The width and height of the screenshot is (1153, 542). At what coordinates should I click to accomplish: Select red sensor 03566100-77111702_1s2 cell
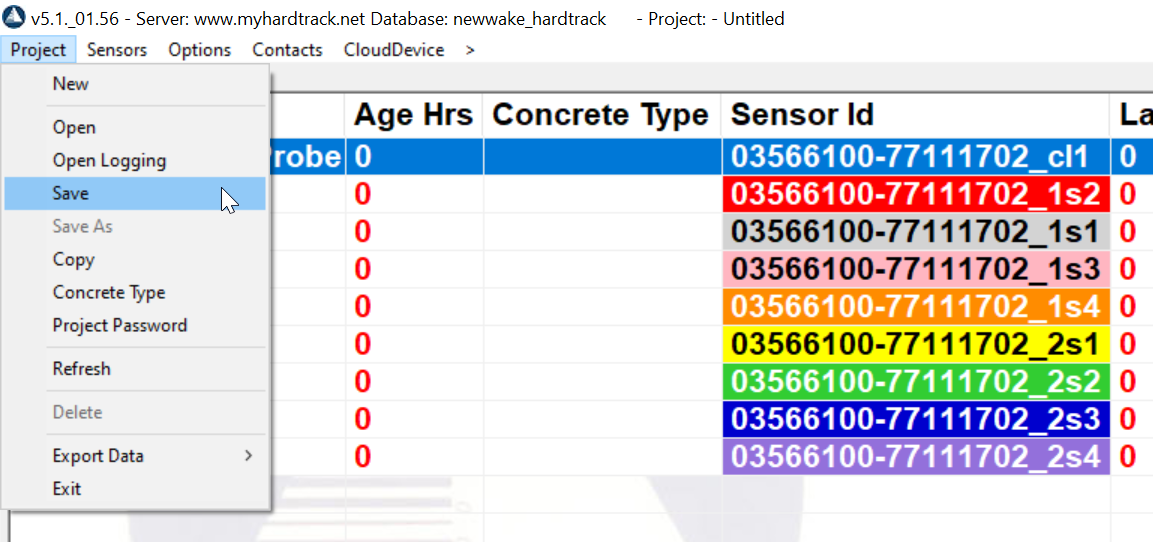point(915,194)
